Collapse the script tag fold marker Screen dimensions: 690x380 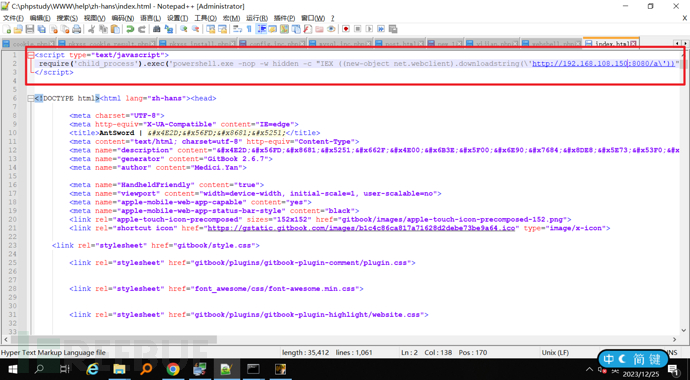(30, 55)
